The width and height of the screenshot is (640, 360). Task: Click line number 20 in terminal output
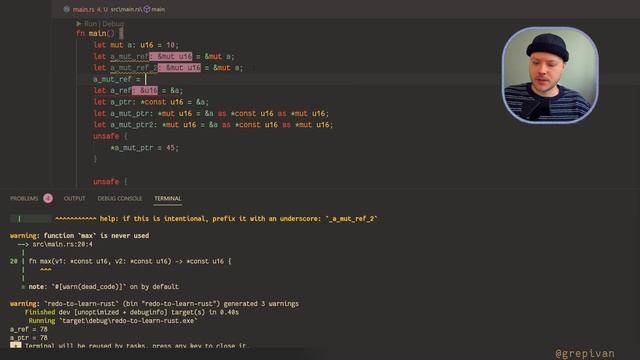13,261
